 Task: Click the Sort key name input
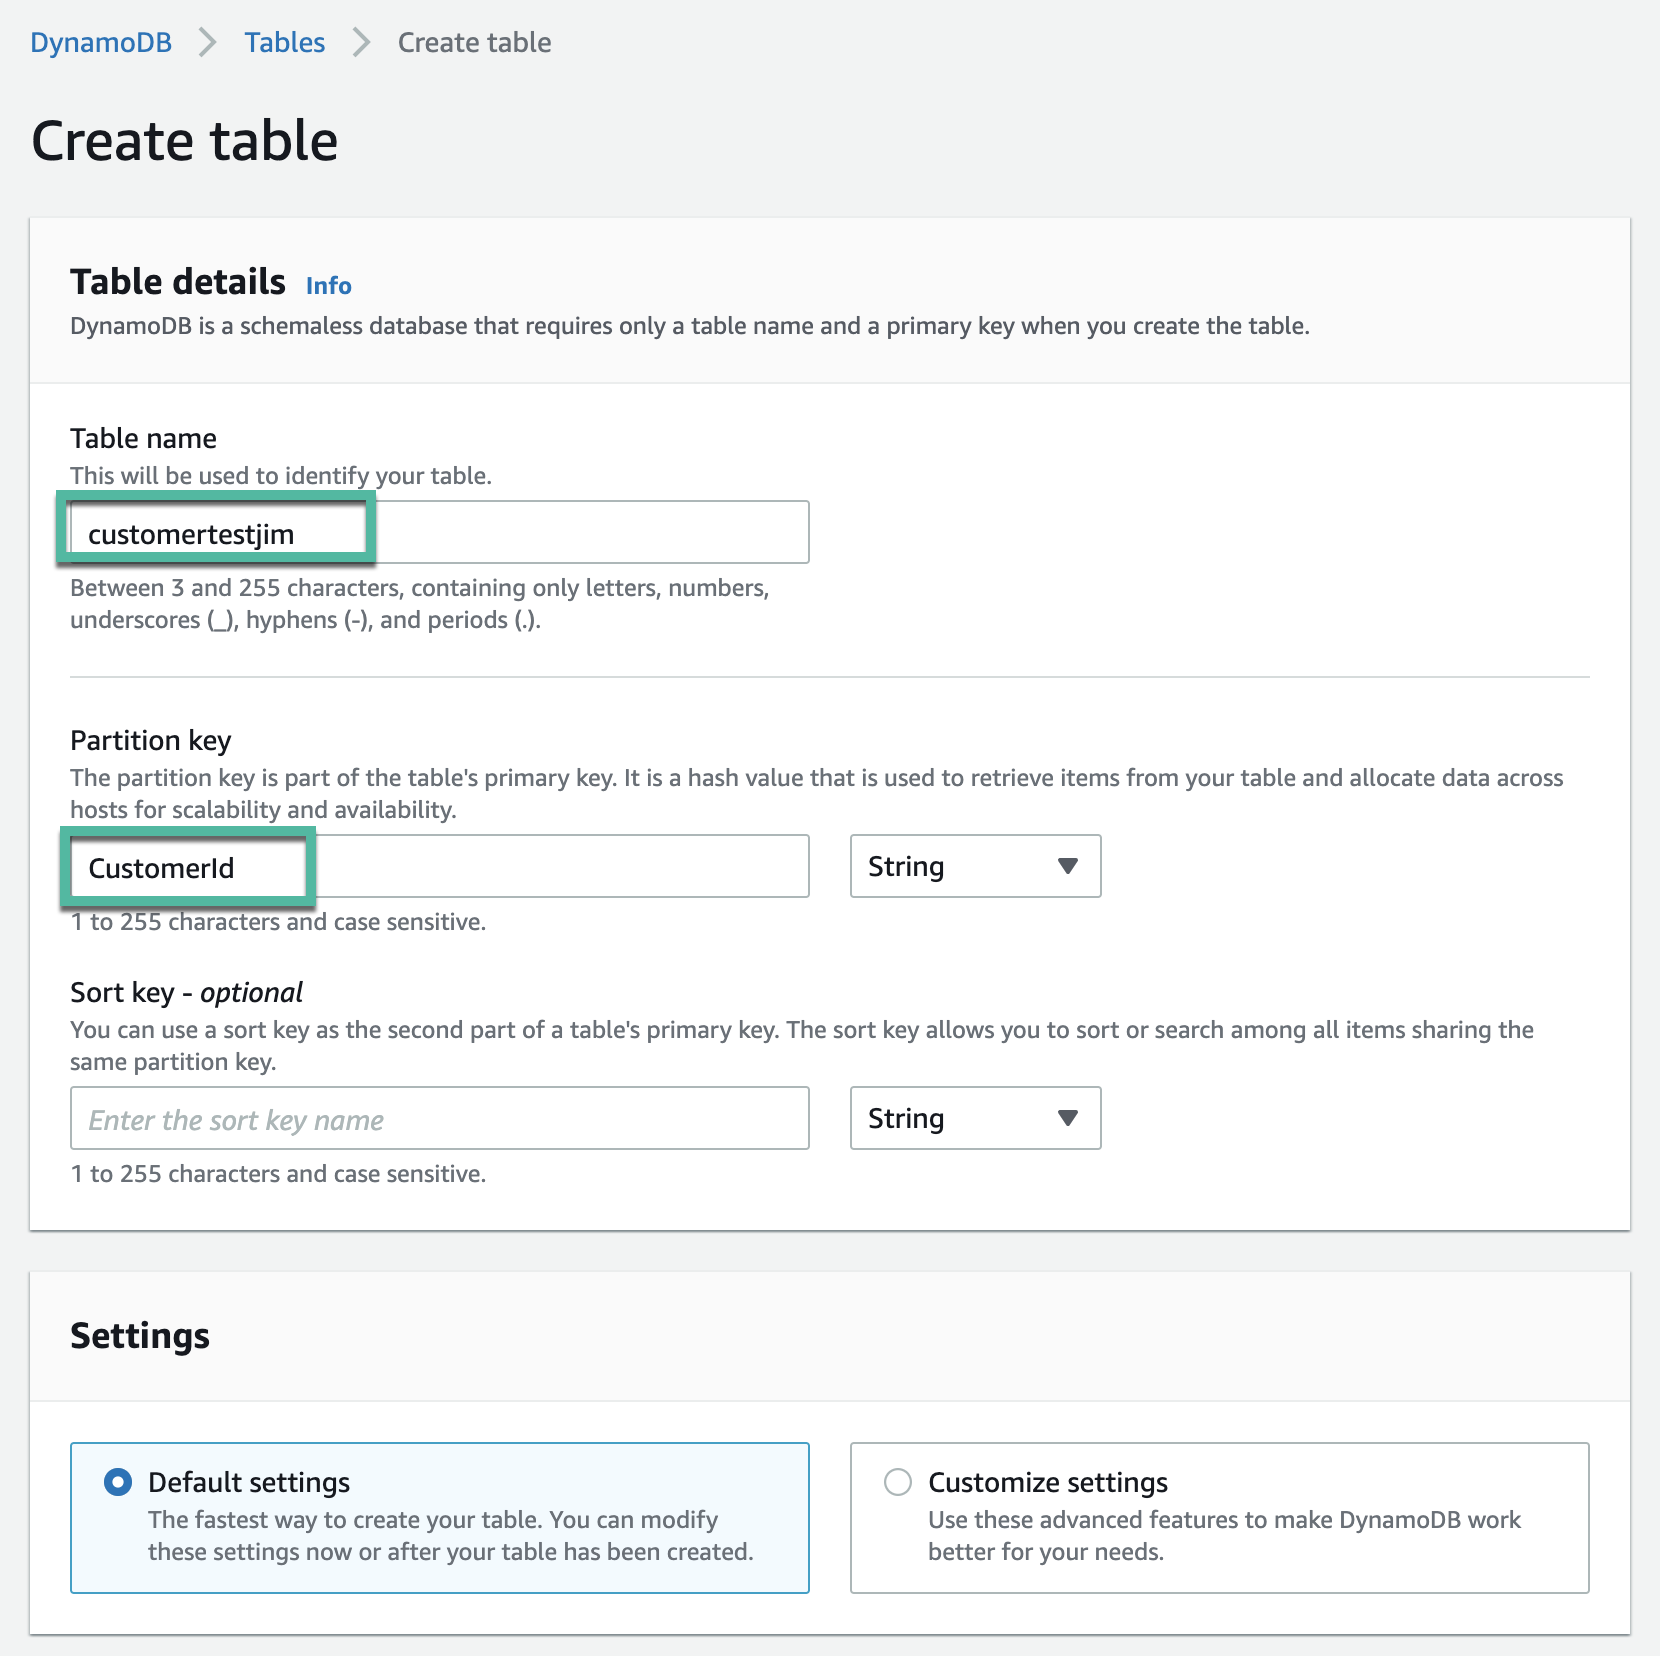tap(440, 1119)
